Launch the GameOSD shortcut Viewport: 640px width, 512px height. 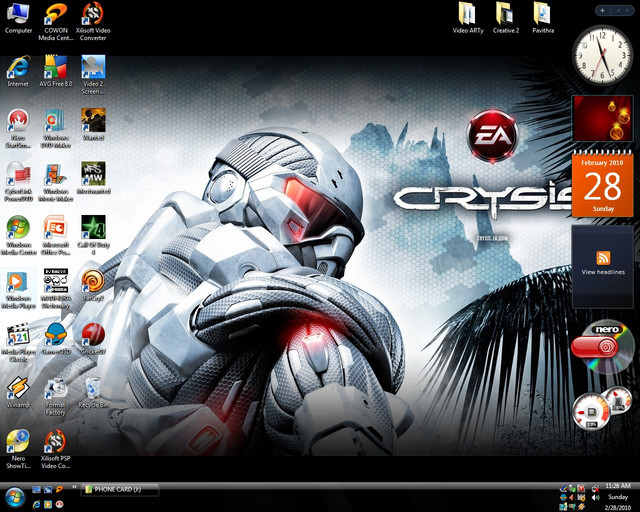[x=56, y=339]
